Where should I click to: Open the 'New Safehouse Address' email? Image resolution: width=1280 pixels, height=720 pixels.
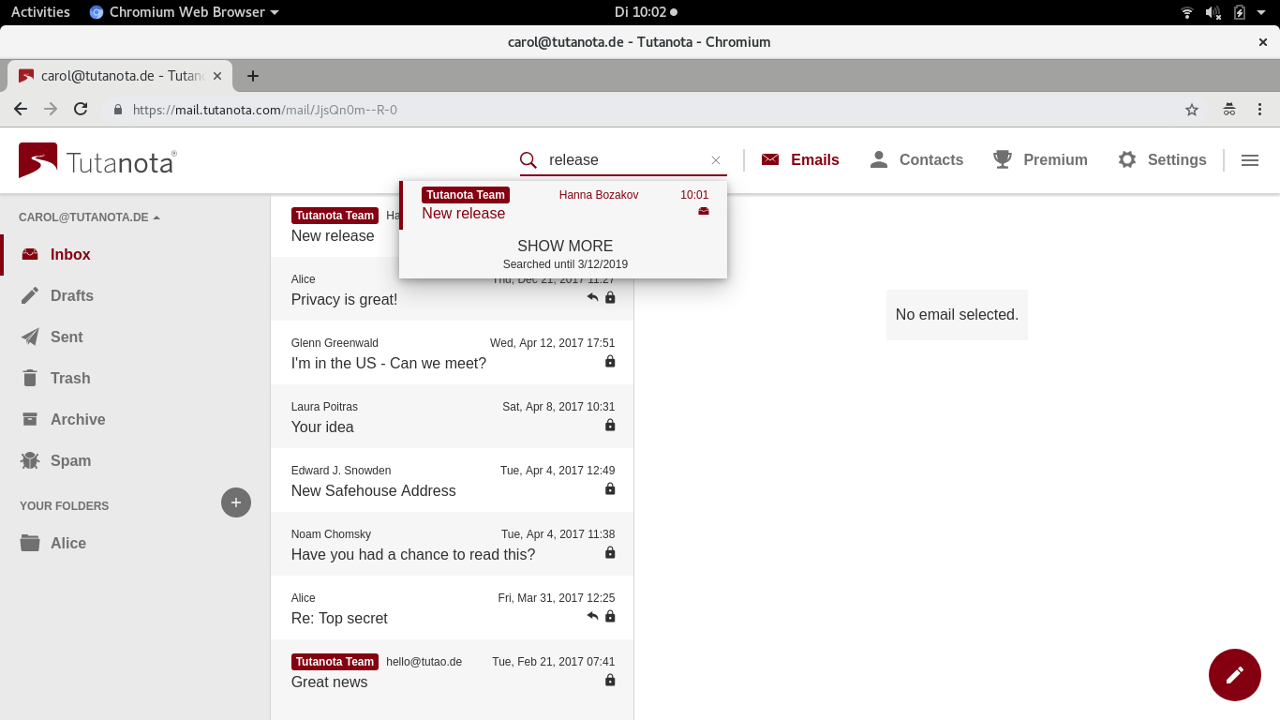(452, 481)
